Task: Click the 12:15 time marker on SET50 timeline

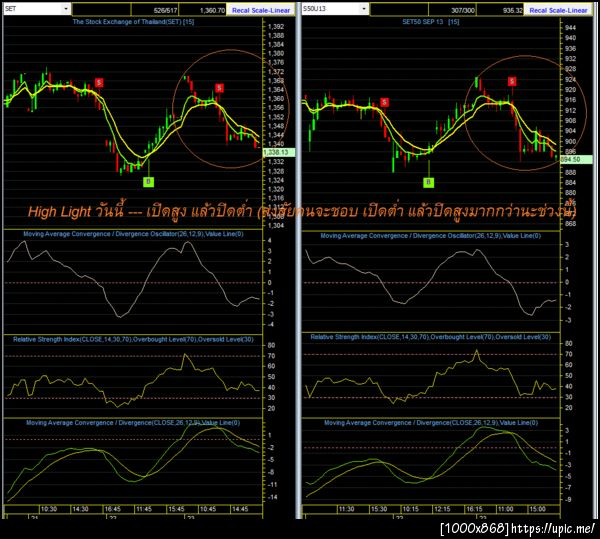Action: (442, 509)
